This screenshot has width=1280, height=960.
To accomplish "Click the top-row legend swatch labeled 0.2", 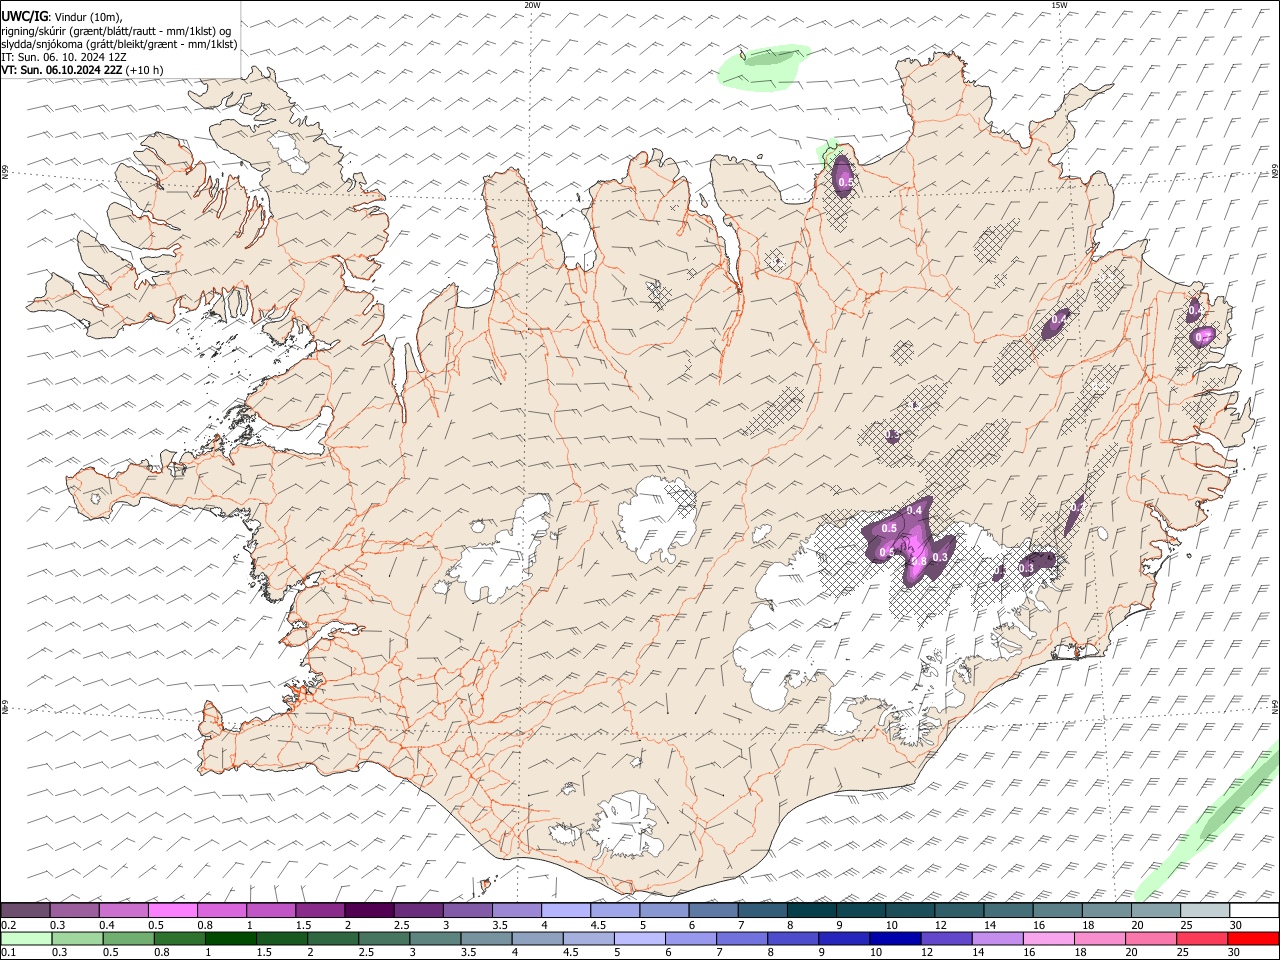I will (x=25, y=910).
